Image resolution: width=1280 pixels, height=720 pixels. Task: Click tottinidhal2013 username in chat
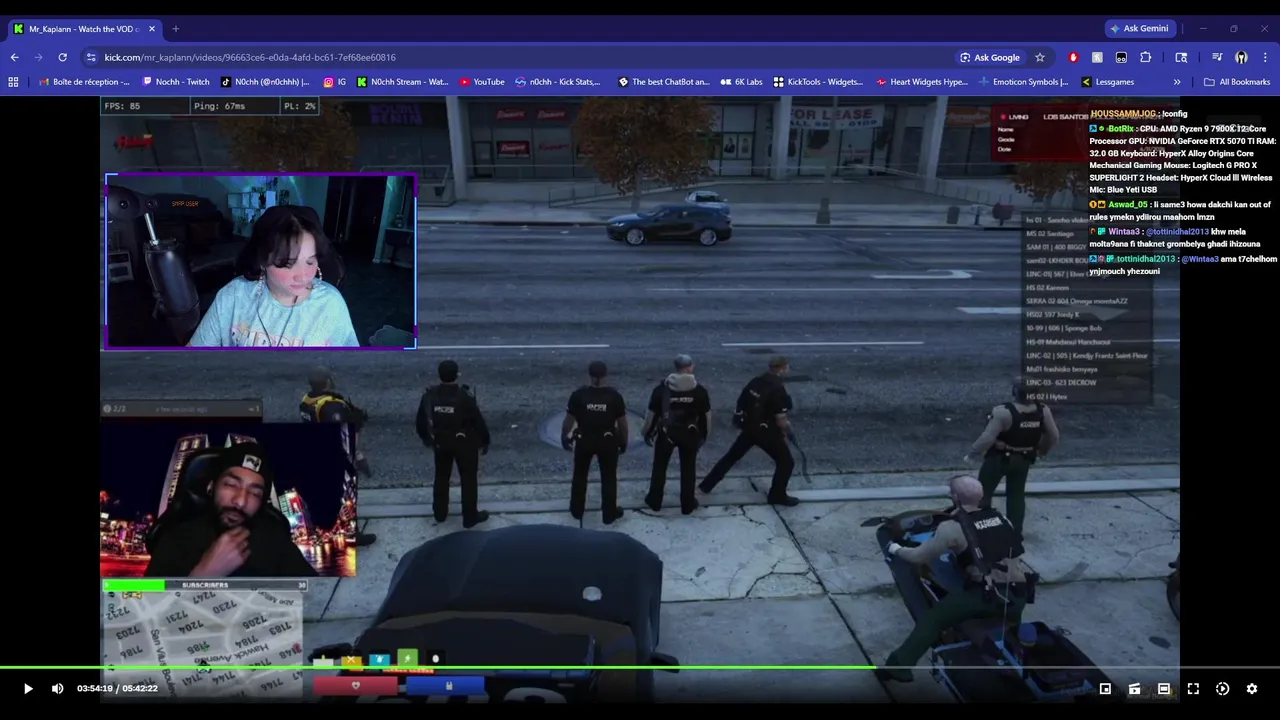(1148, 259)
